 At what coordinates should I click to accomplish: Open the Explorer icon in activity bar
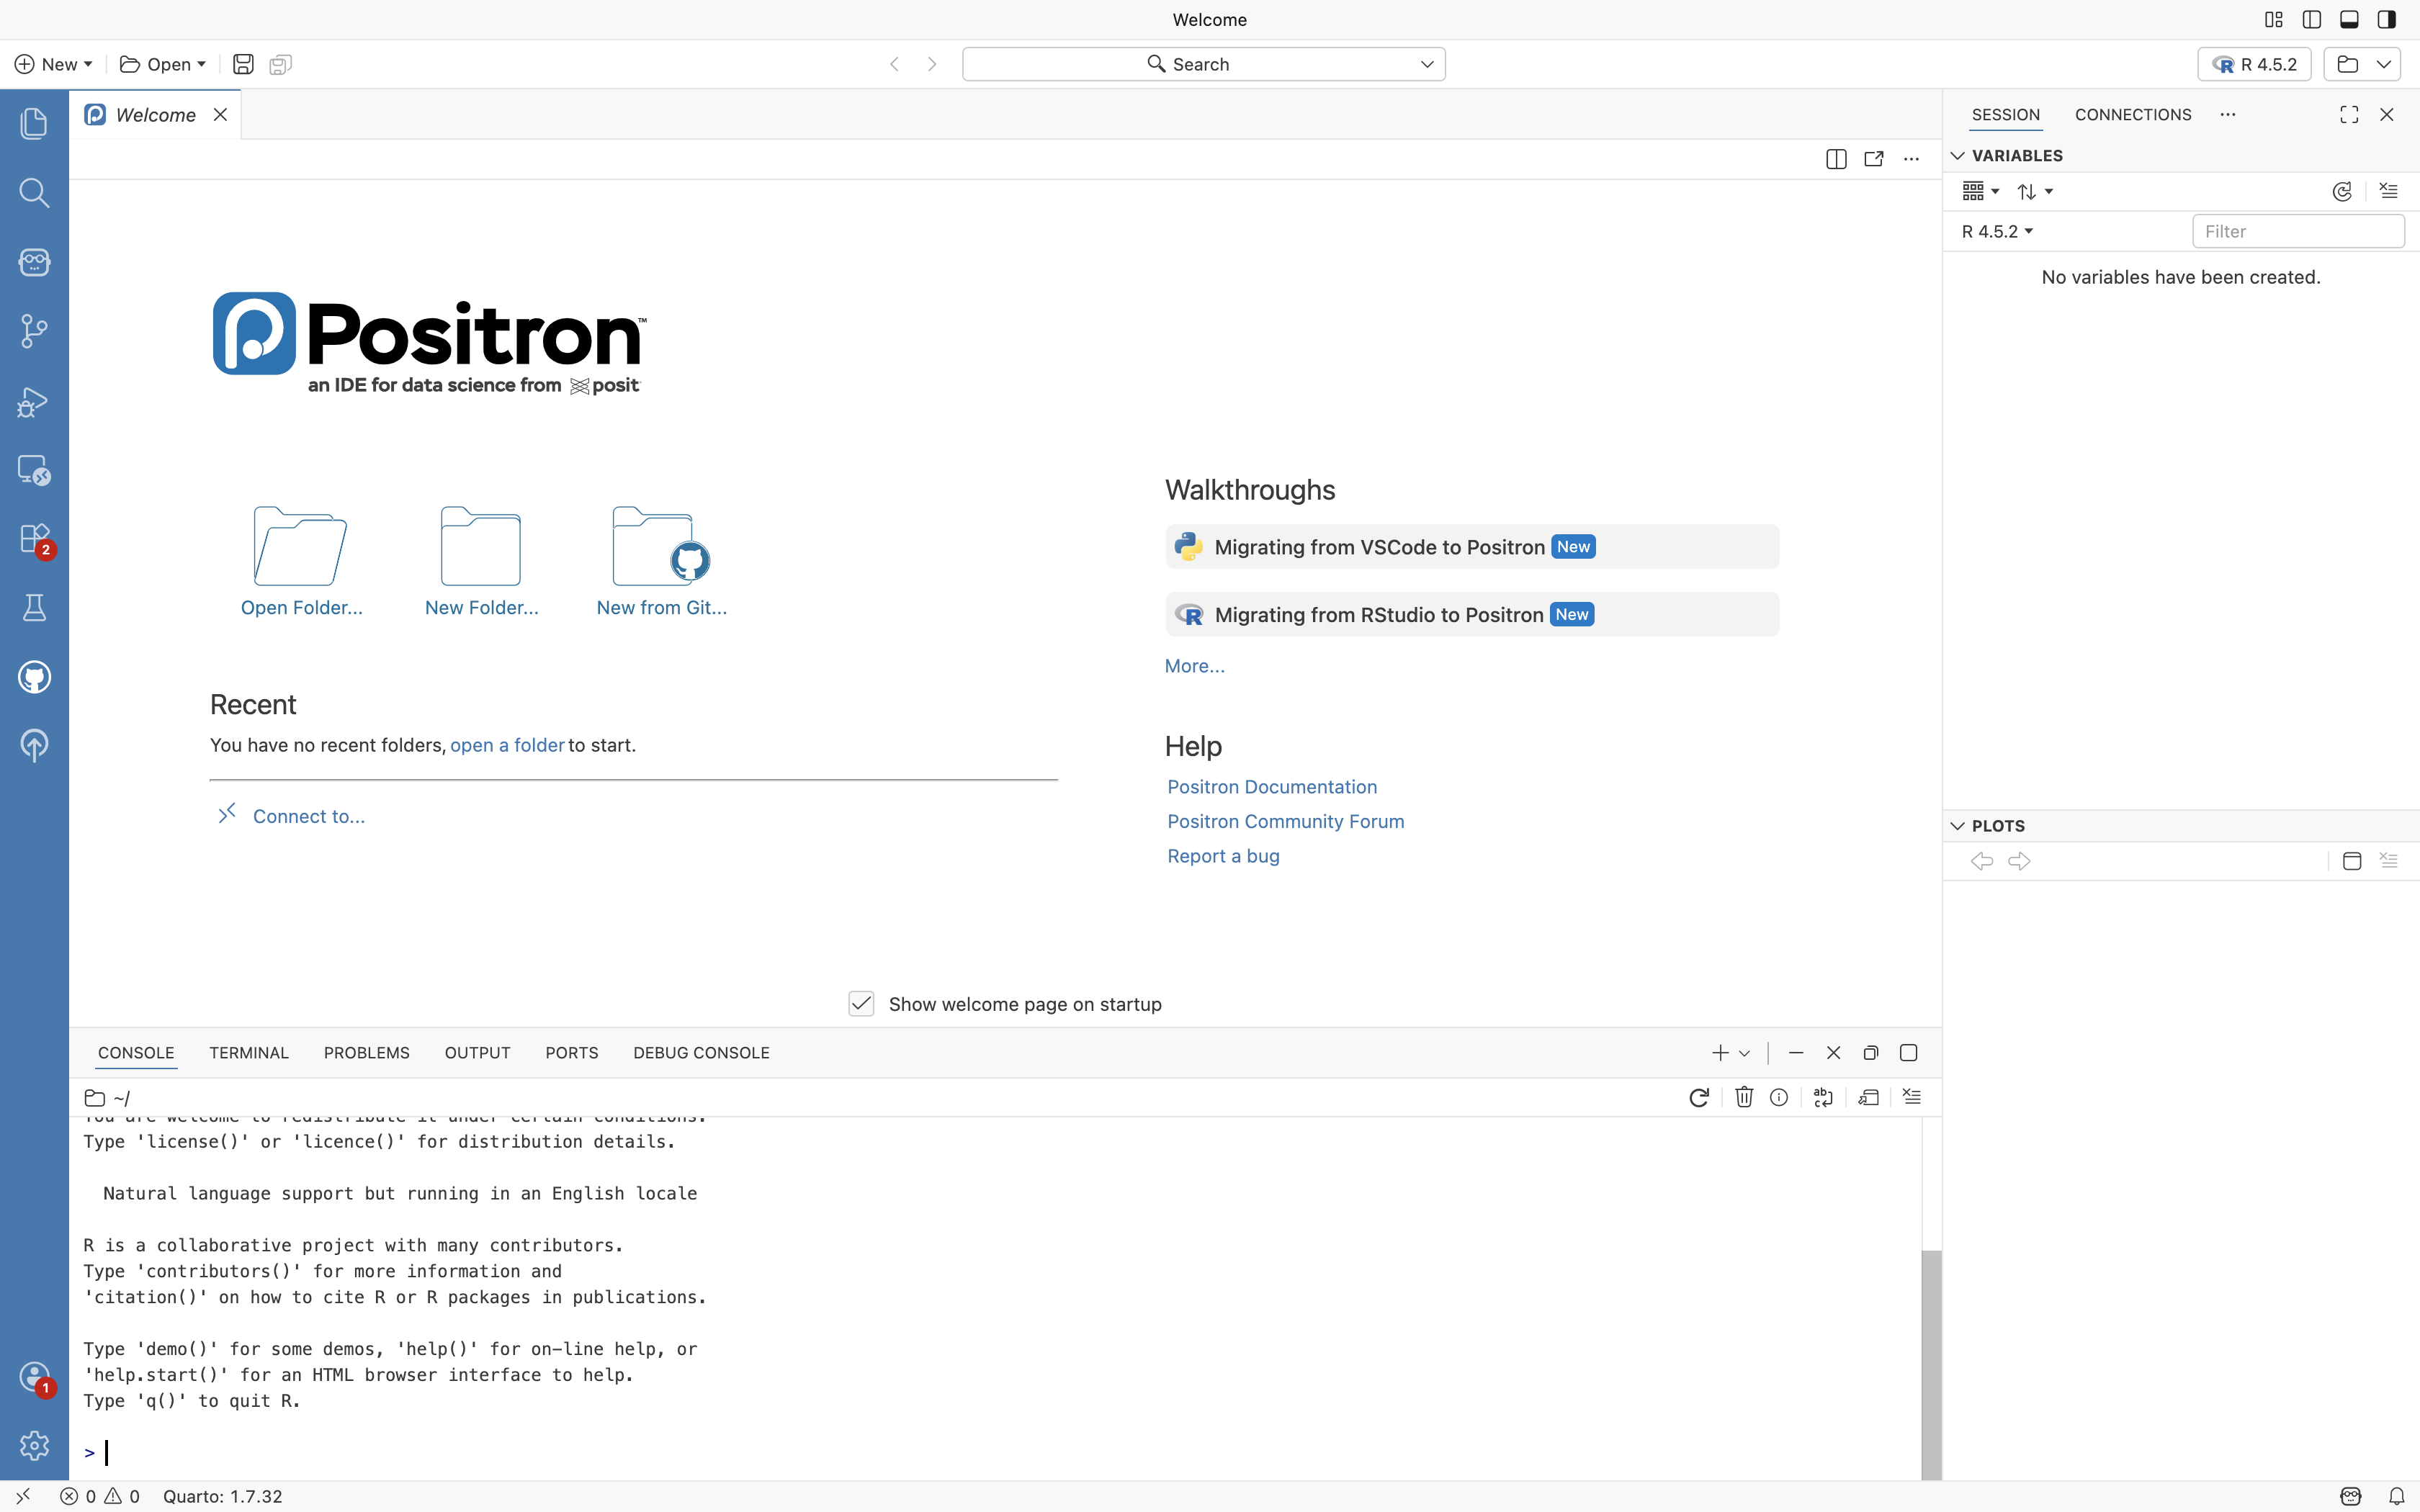point(34,123)
